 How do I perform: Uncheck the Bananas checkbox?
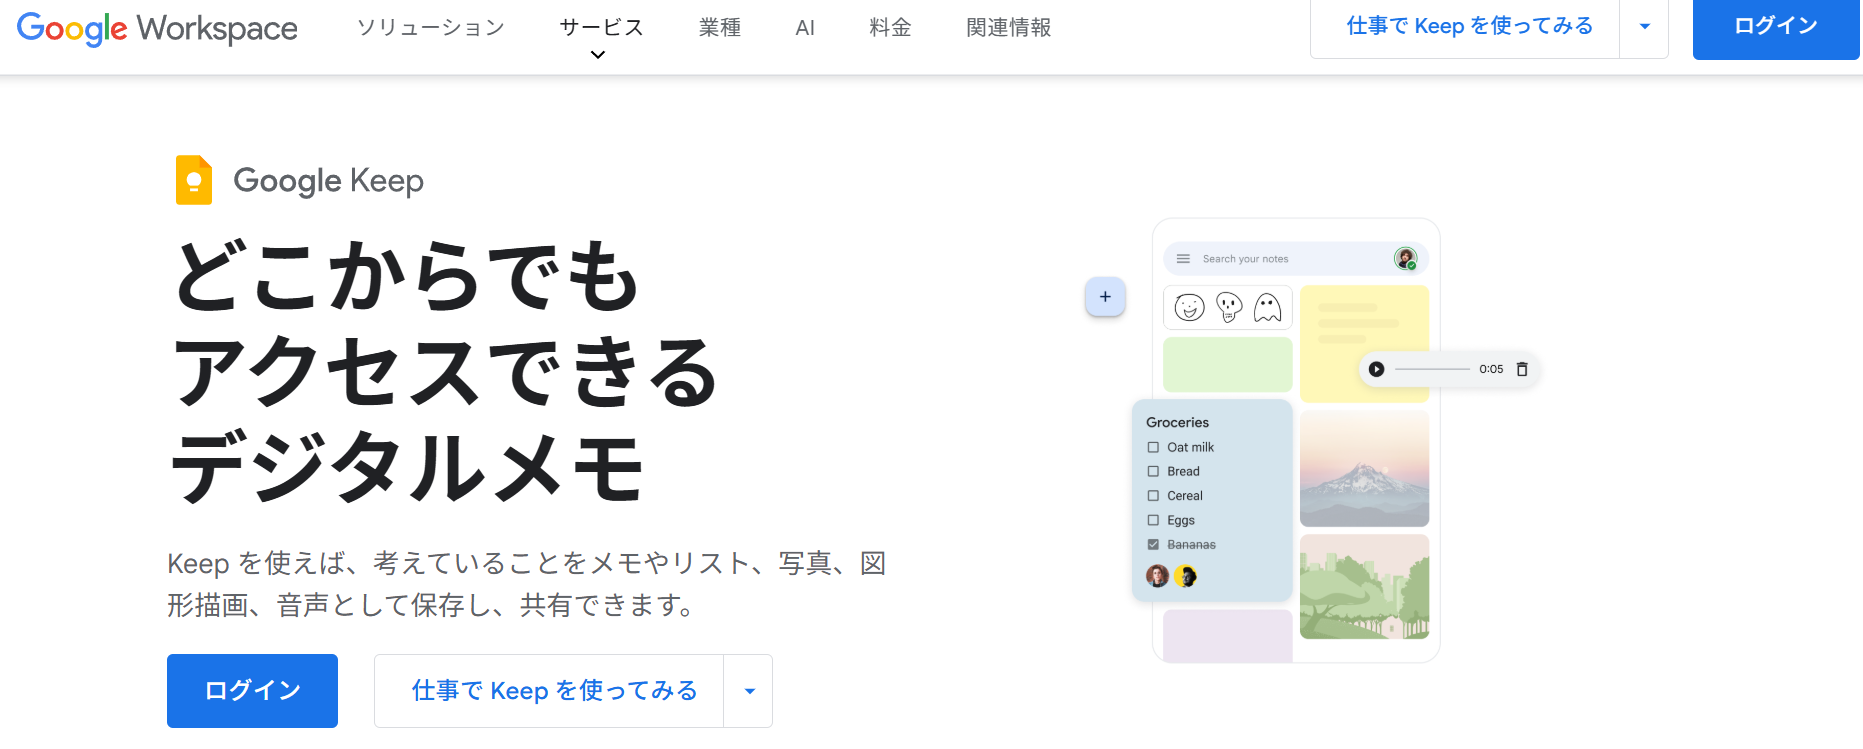pyautogui.click(x=1153, y=545)
